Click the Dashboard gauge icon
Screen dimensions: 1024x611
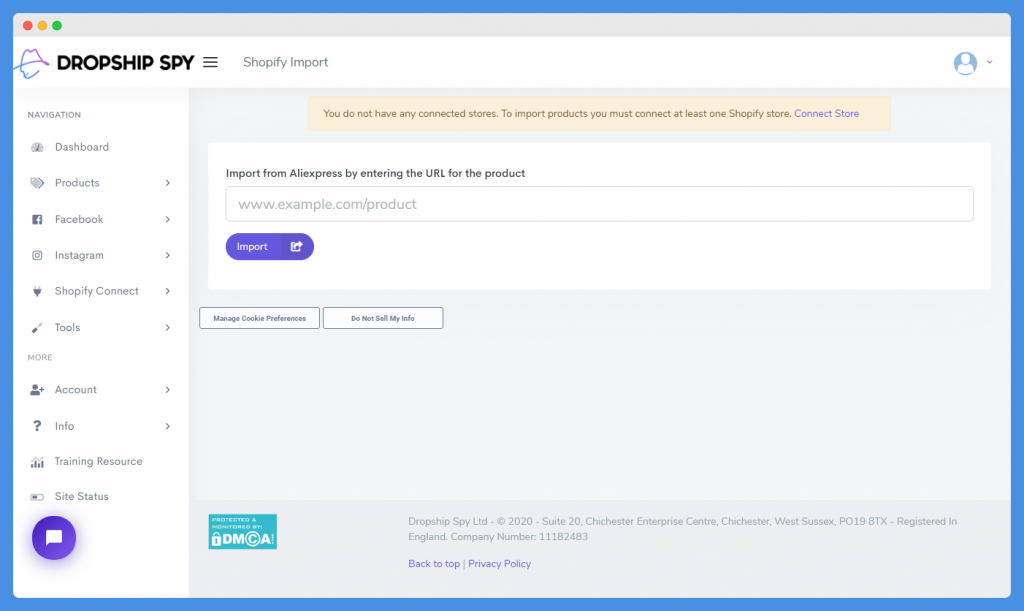click(x=37, y=148)
